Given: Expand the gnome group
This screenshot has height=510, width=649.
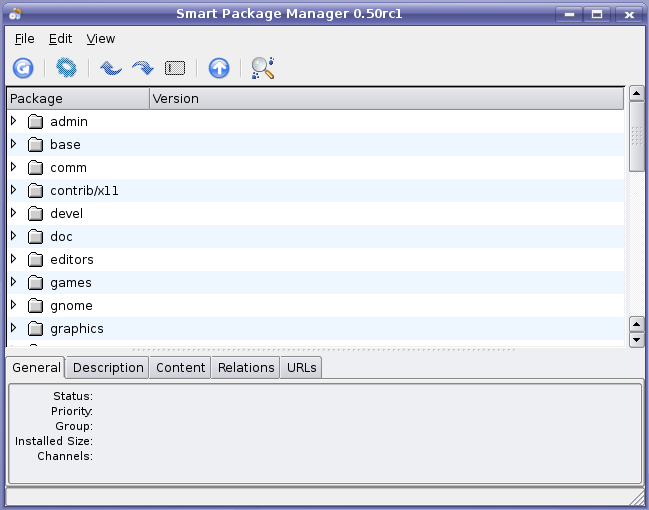Looking at the screenshot, I should (x=14, y=305).
